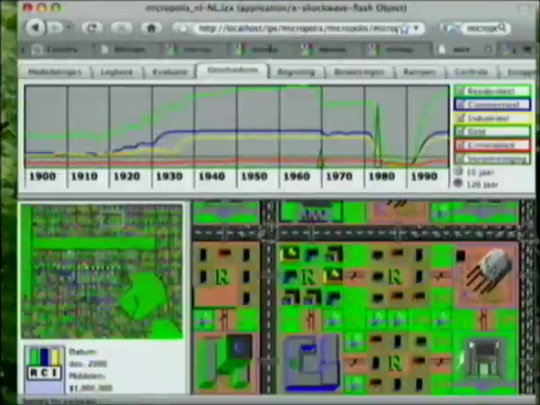Switch to the Evaluatie tab
This screenshot has height=405, width=540.
click(x=169, y=72)
